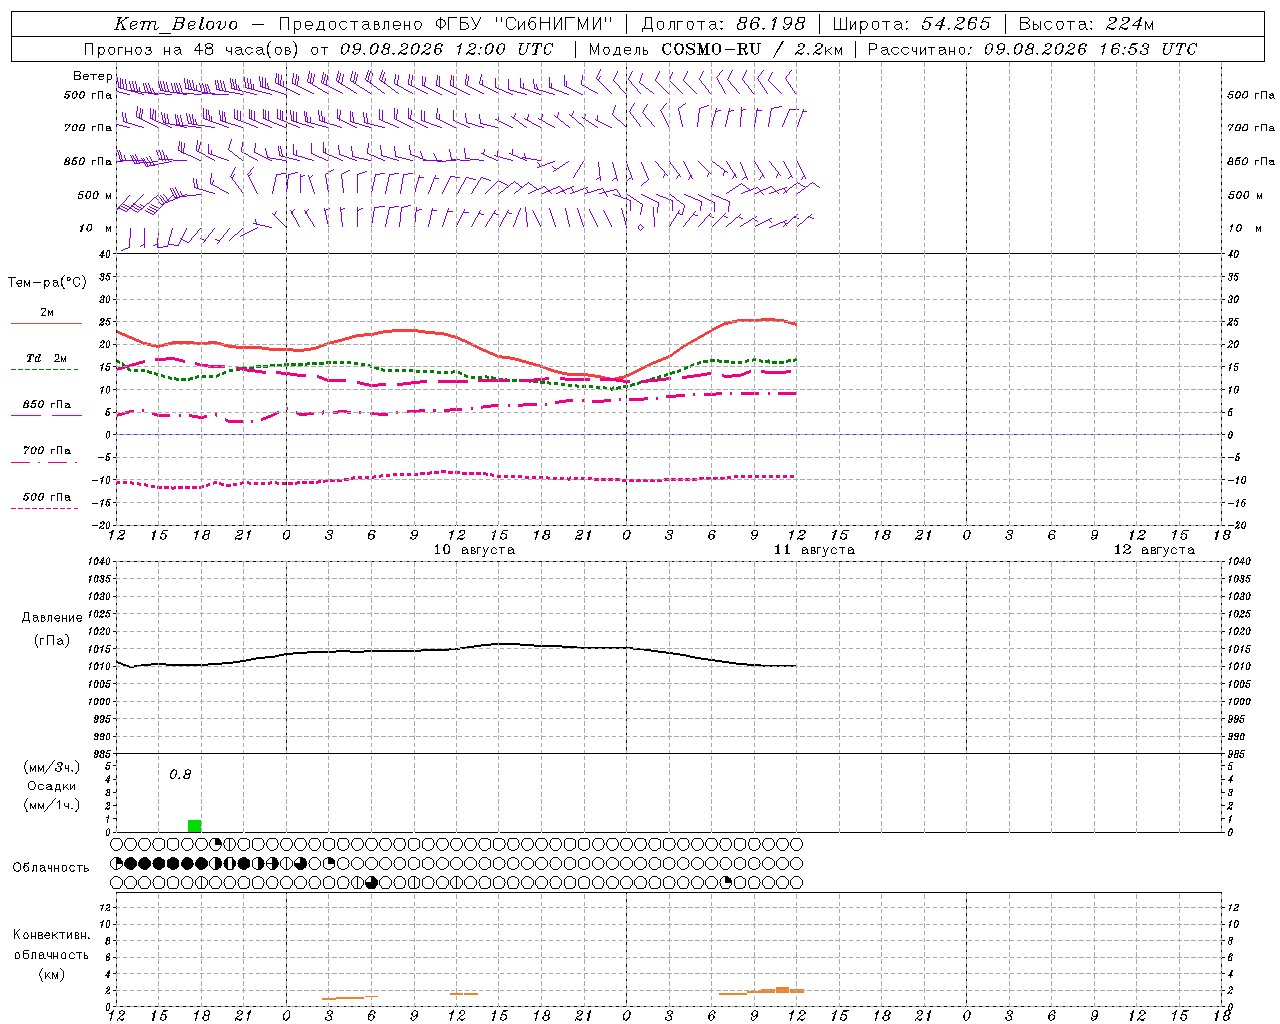Click the COSMO-RU model name
Viewport: 1280px width, 1024px height.
click(x=711, y=49)
